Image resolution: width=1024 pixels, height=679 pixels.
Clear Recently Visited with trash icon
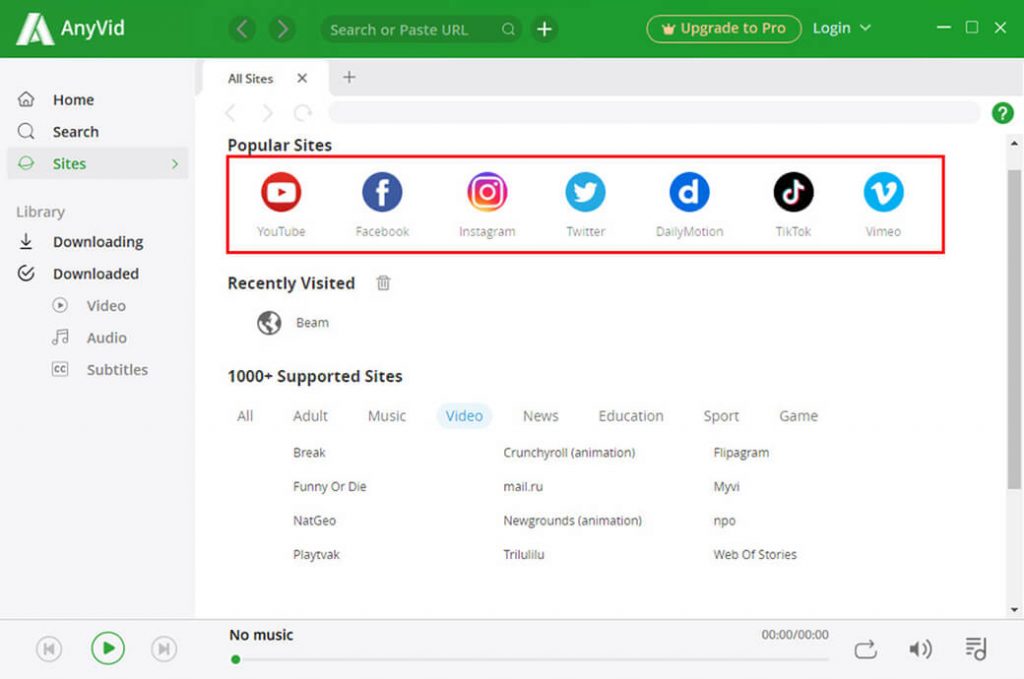tap(383, 283)
